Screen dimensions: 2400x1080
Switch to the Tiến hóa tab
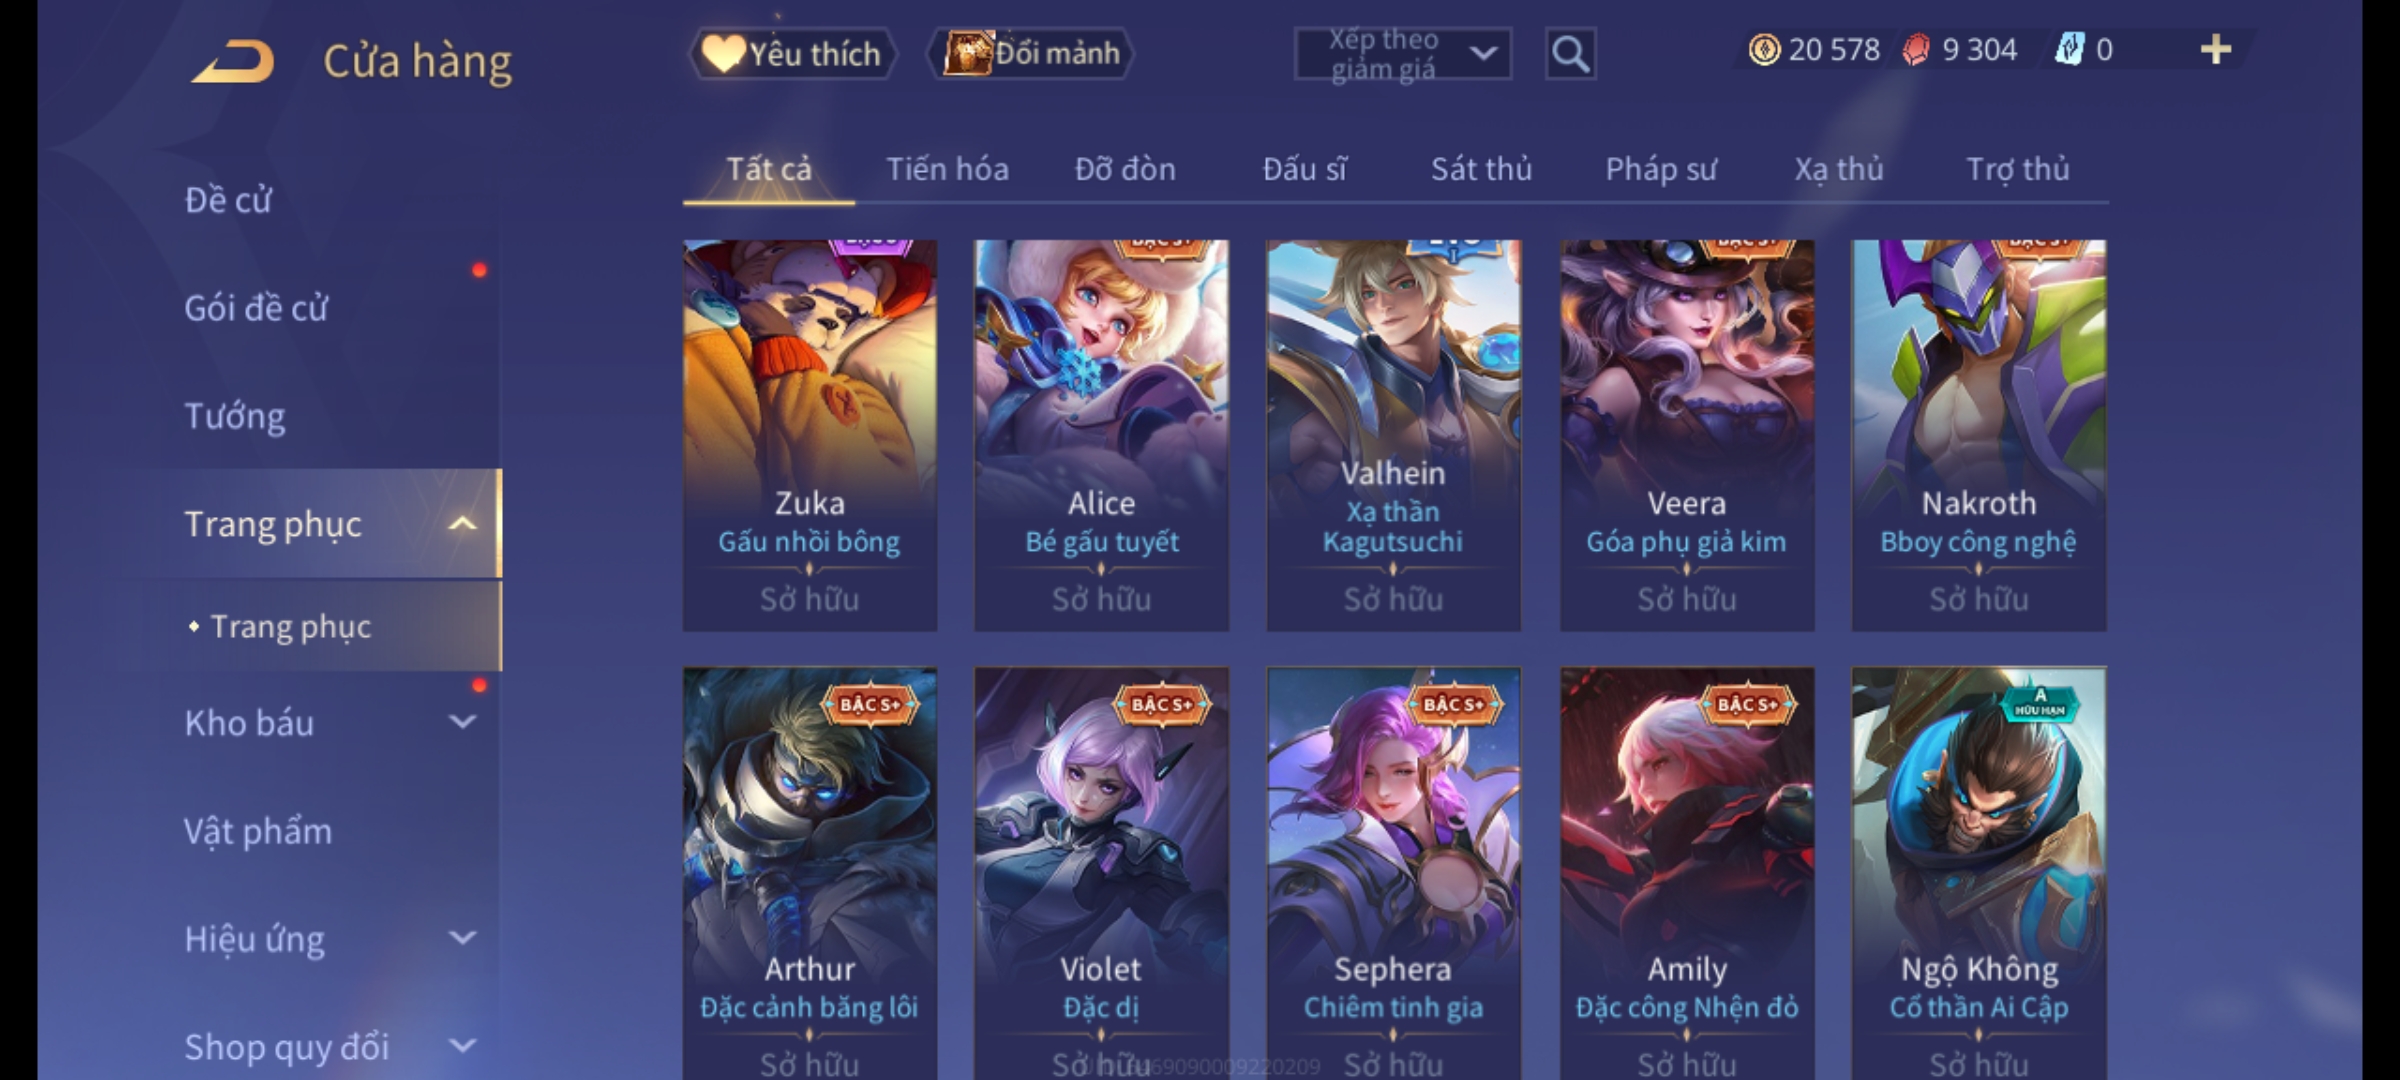pyautogui.click(x=947, y=169)
